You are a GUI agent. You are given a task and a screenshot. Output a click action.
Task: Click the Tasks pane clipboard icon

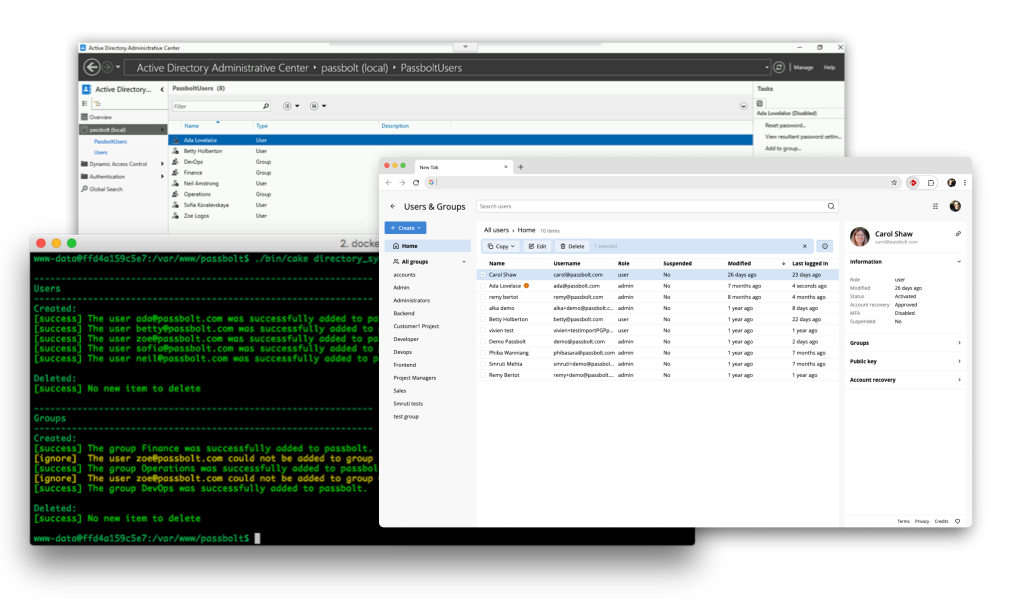[x=760, y=103]
